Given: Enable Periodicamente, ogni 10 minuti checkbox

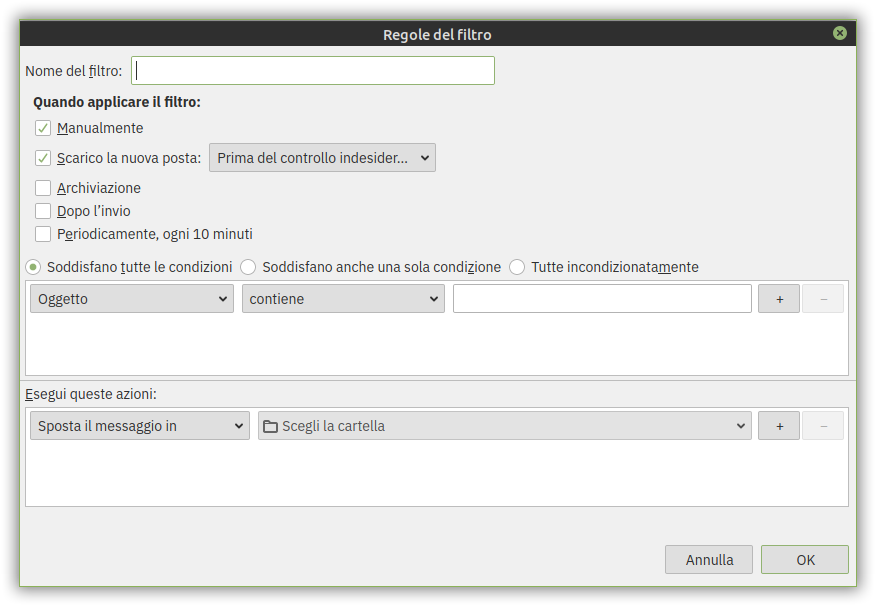Looking at the screenshot, I should (43, 233).
